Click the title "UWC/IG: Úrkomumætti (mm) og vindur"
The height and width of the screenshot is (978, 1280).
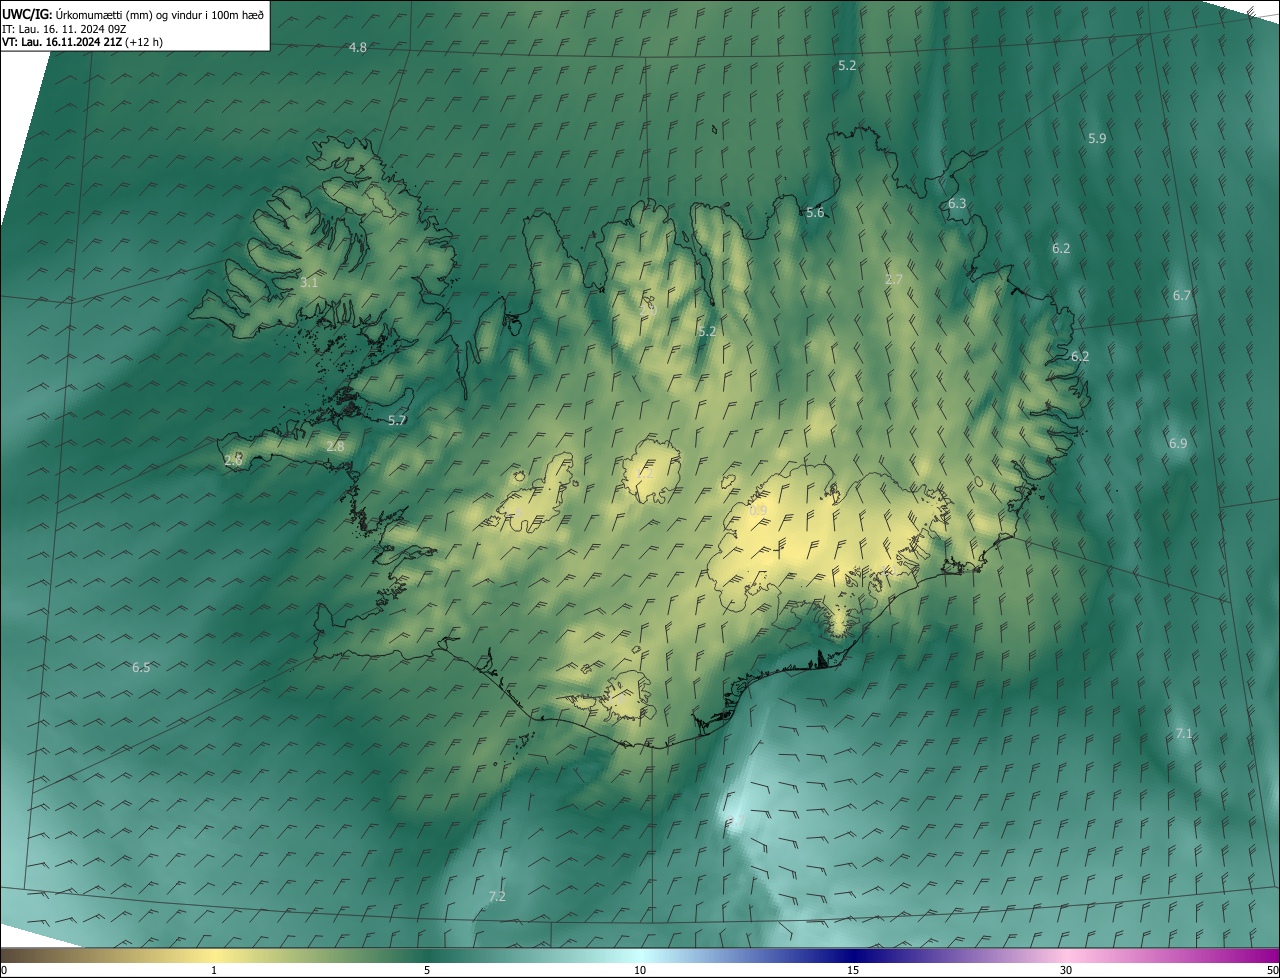coord(133,14)
